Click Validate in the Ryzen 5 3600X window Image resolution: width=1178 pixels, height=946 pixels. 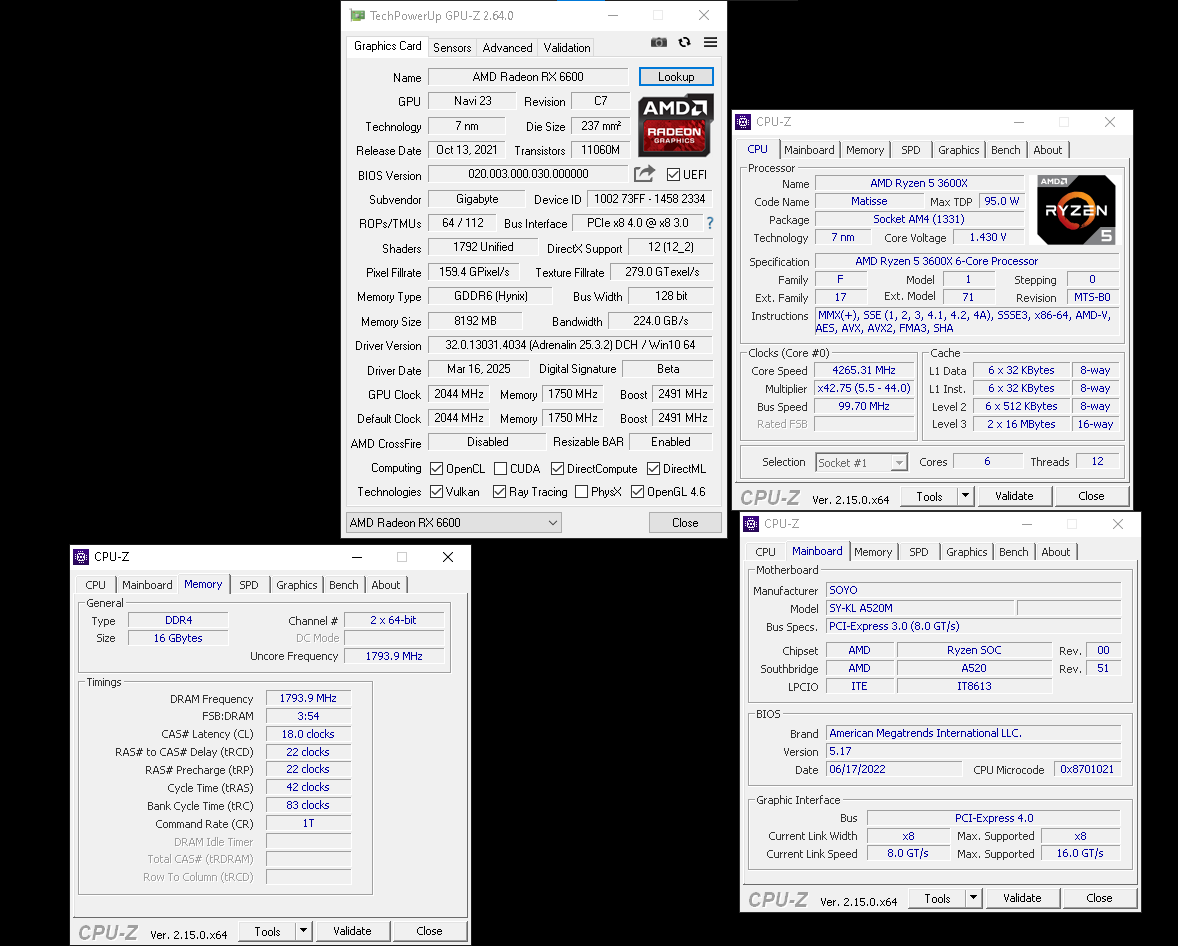1014,496
